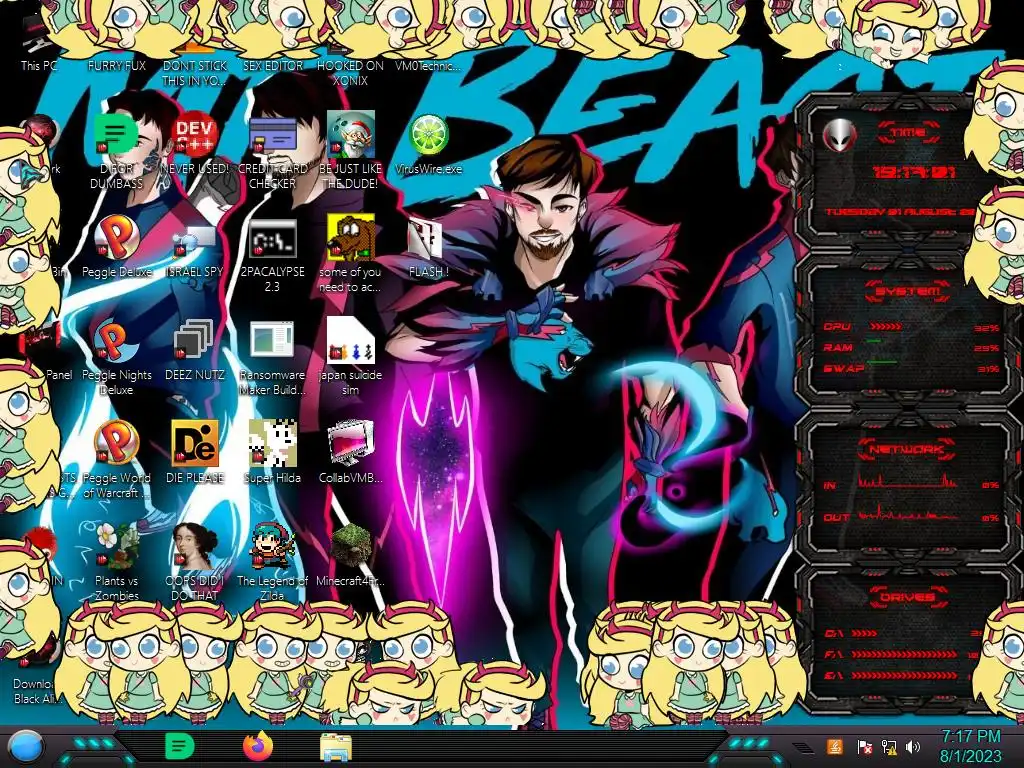This screenshot has width=1024, height=768.
Task: Click the RAM label in the SYSTEM widget
Action: (x=838, y=347)
